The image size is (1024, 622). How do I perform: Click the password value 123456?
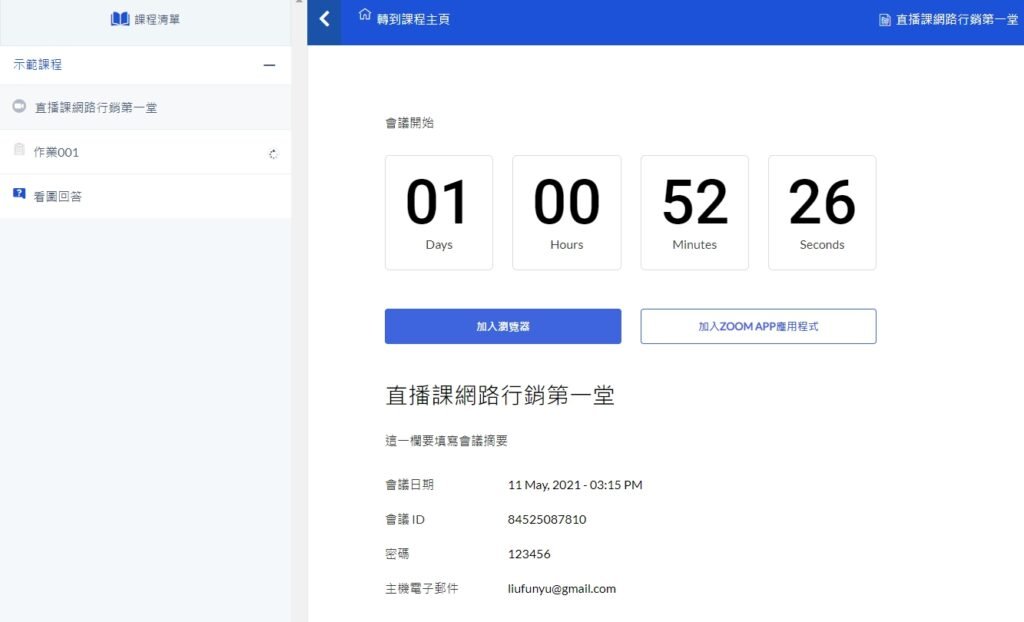point(529,554)
